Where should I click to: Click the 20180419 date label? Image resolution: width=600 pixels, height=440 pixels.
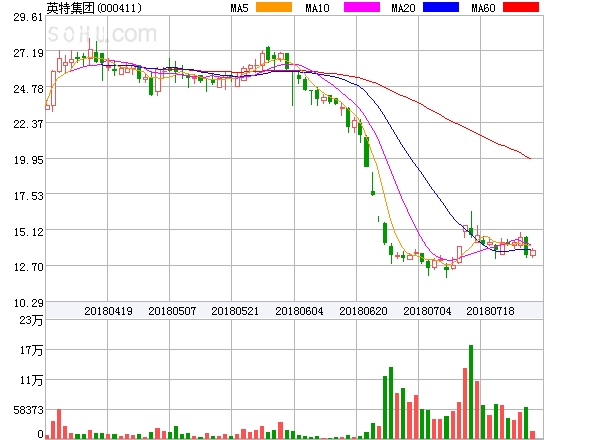tap(108, 311)
